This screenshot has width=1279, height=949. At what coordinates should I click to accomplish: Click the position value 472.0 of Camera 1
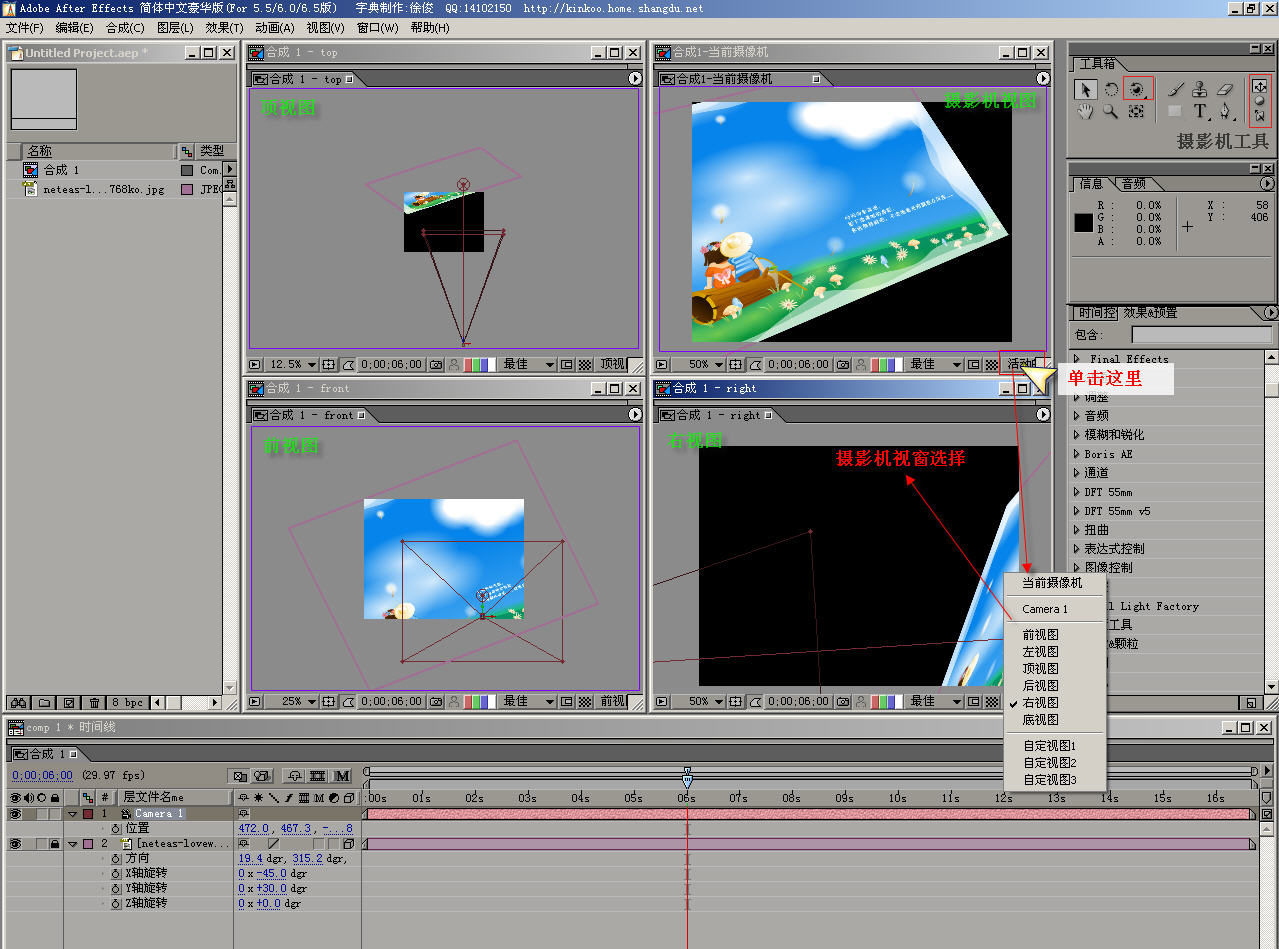(x=253, y=828)
